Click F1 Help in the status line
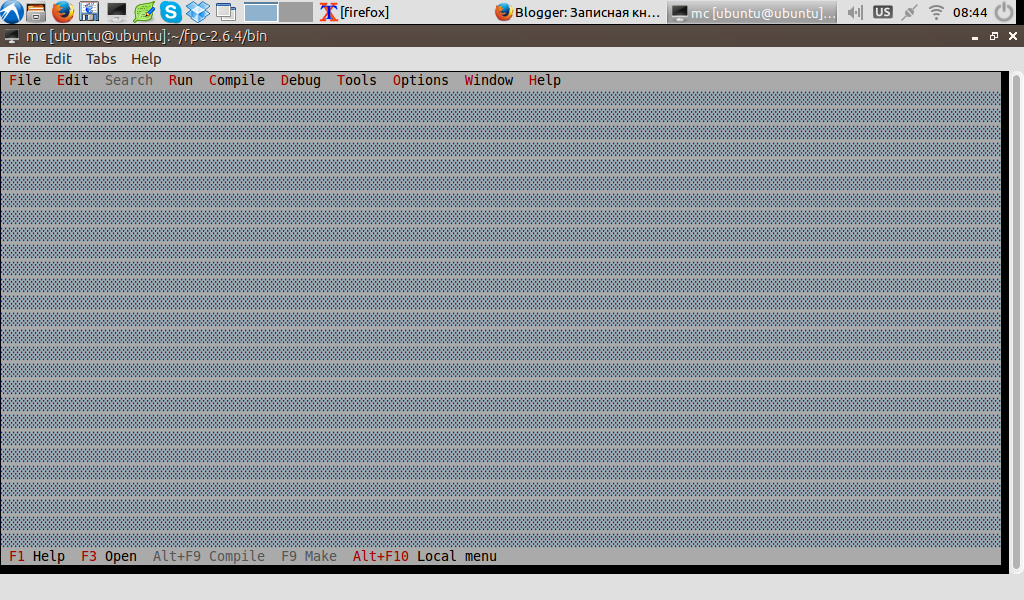 coord(37,556)
